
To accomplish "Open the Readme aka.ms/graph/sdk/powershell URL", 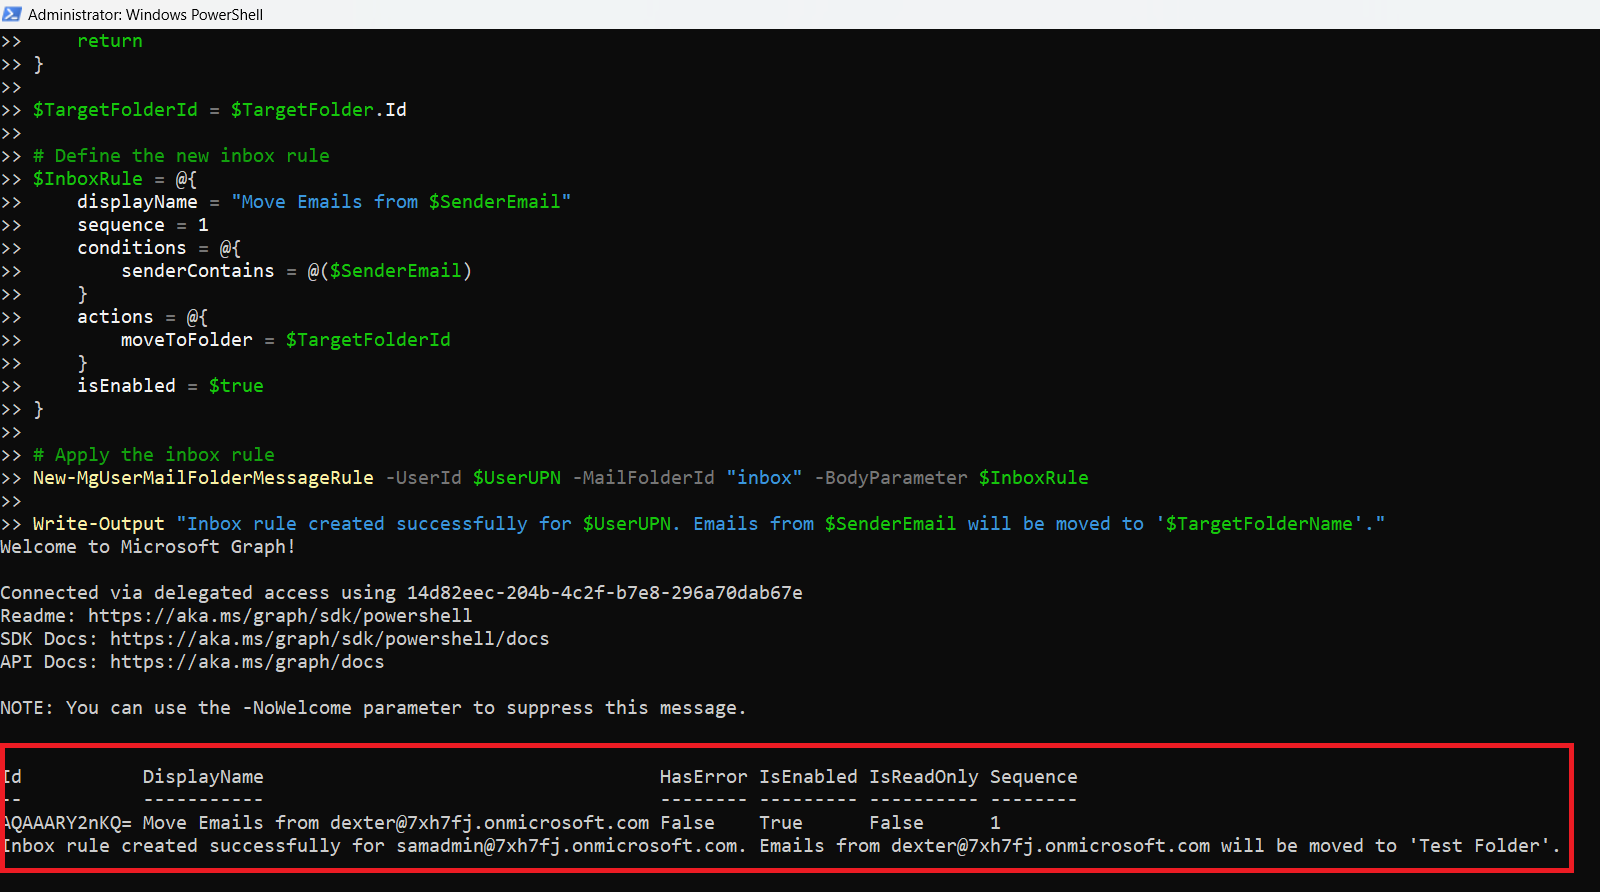I will point(280,616).
